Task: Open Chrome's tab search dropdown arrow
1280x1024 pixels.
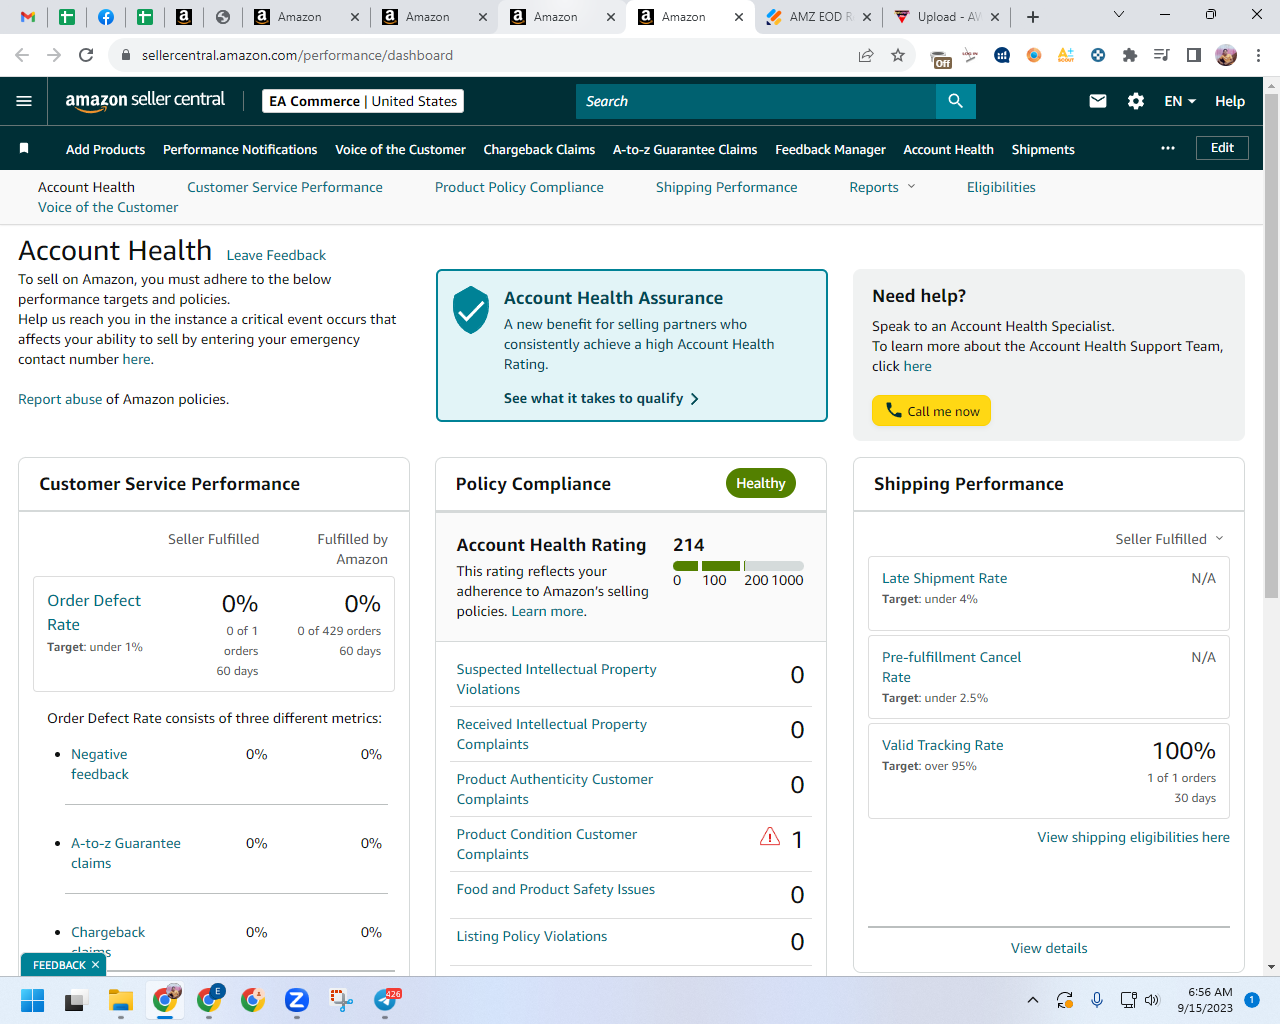Action: [x=1119, y=15]
